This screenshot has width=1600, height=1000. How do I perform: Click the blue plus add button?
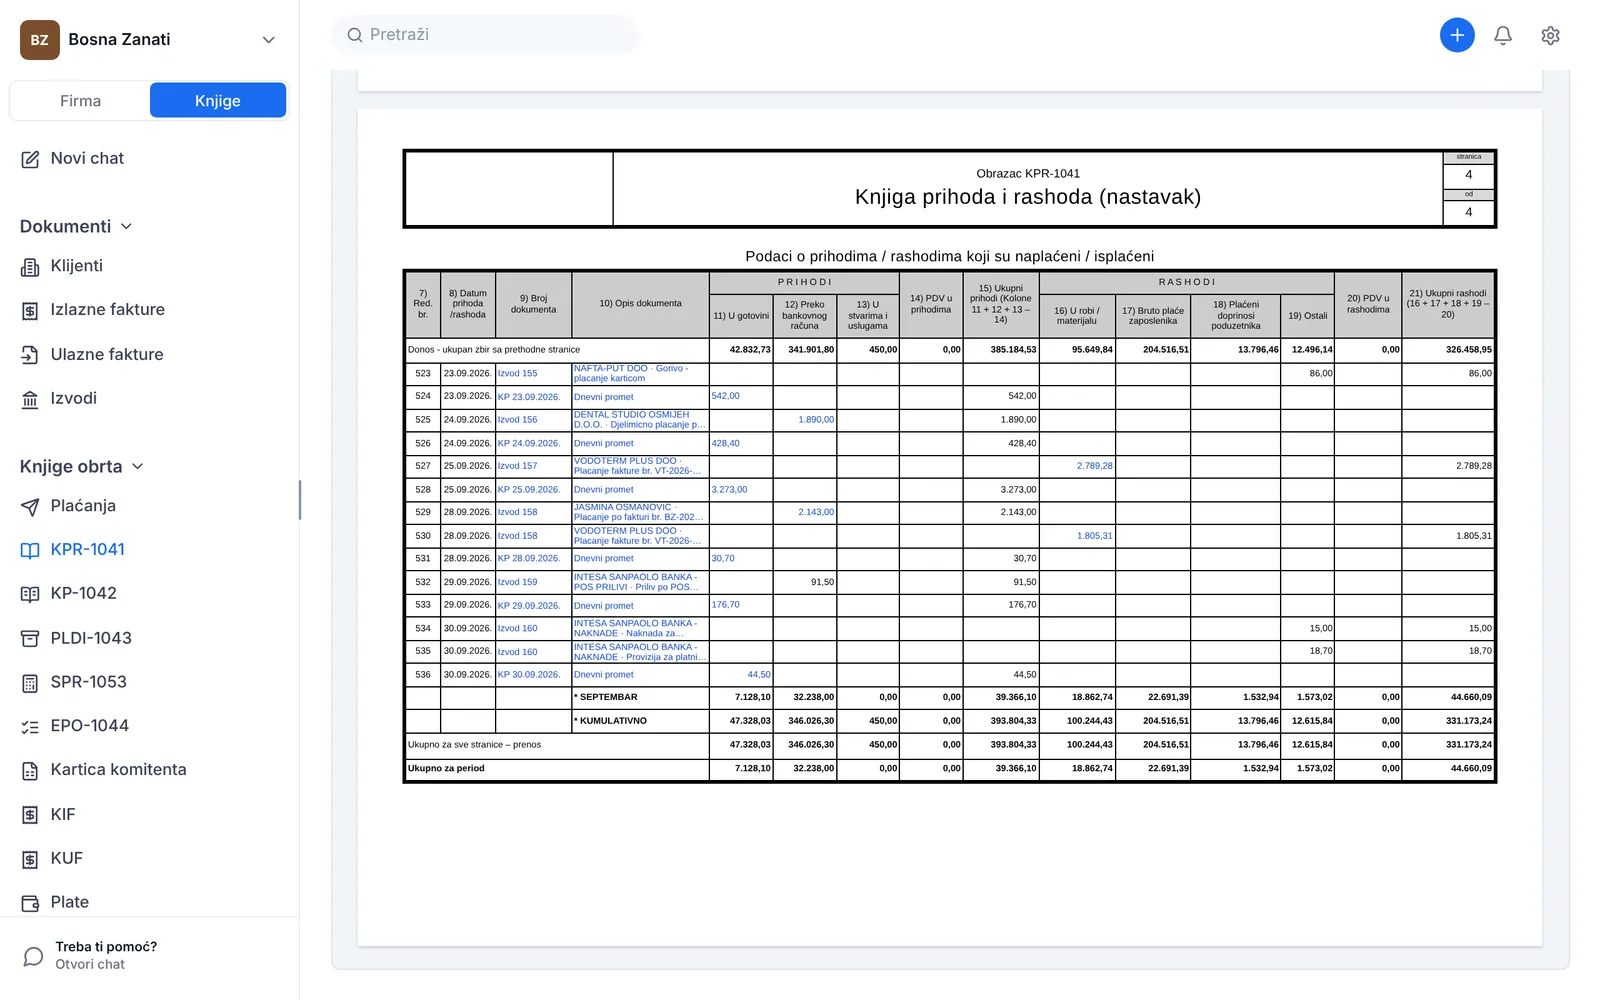click(1457, 35)
